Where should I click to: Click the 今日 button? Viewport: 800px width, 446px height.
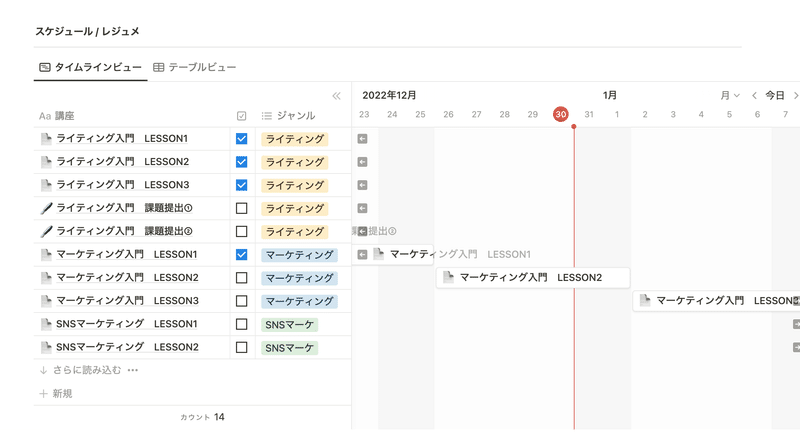[774, 95]
